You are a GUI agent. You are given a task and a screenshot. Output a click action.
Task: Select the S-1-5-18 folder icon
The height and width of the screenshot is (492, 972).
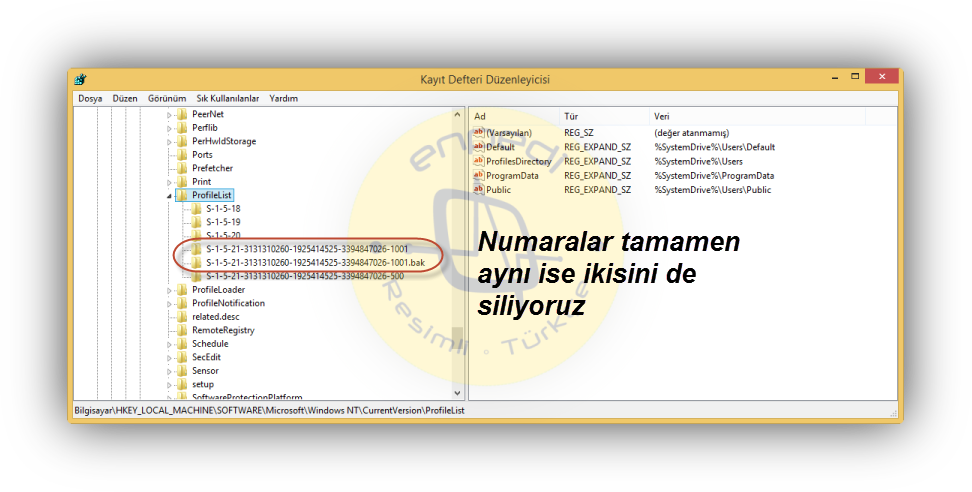coord(197,209)
